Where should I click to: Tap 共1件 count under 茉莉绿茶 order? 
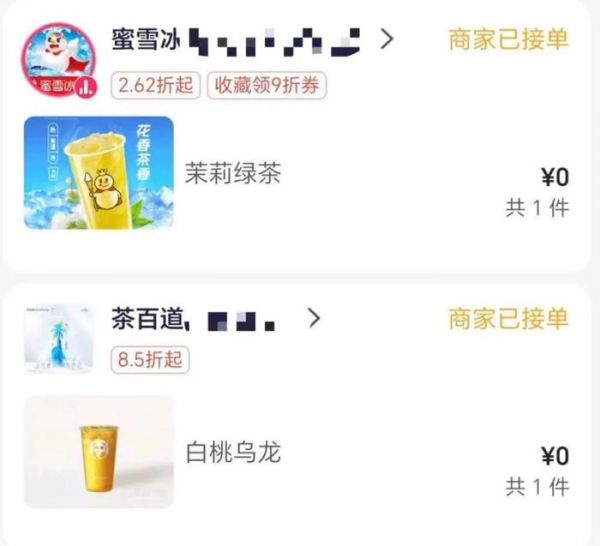pos(537,209)
